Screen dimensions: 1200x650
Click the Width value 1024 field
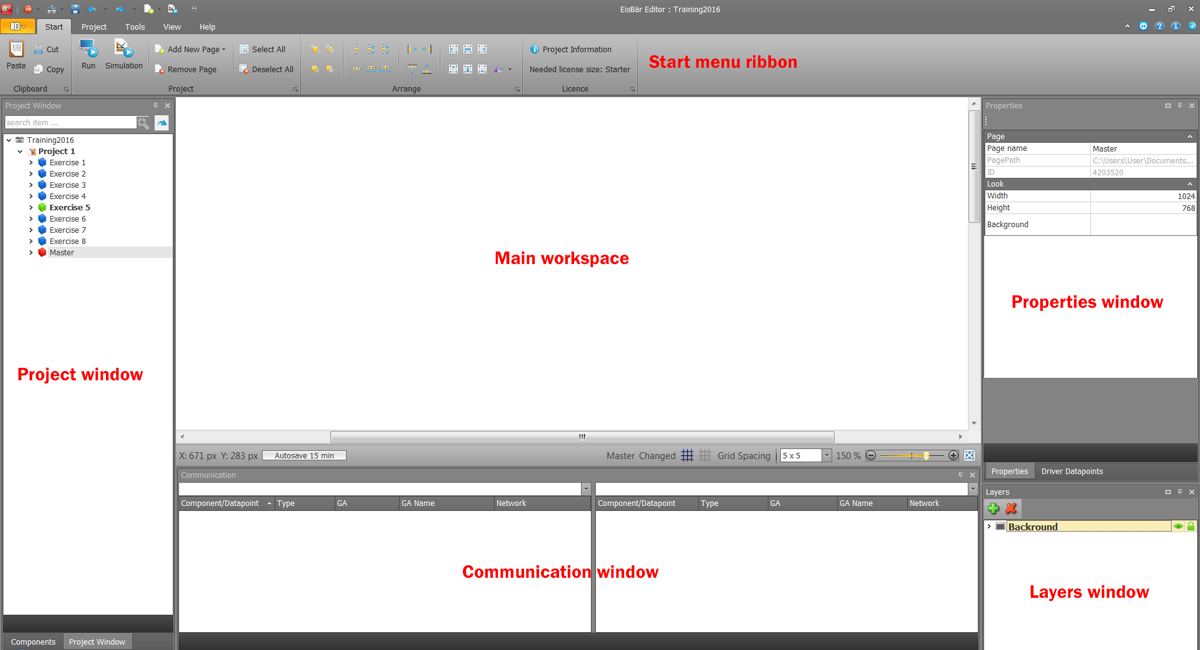point(1143,196)
